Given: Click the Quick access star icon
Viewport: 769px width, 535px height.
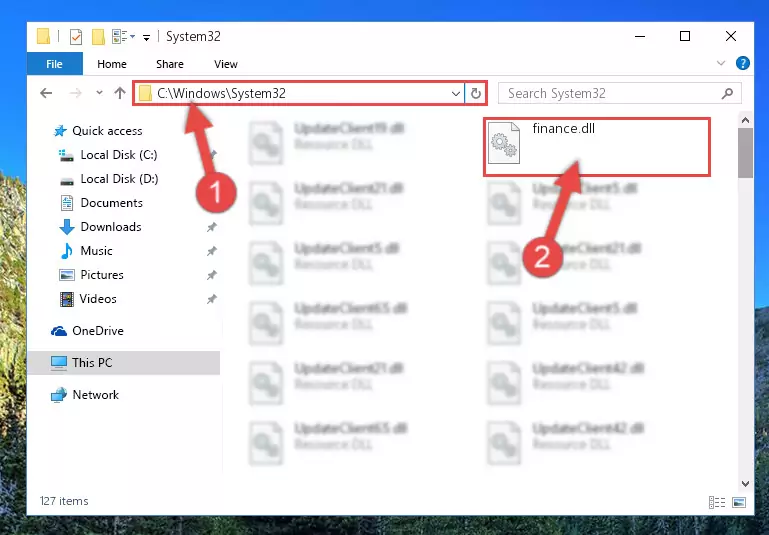Looking at the screenshot, I should pos(60,131).
